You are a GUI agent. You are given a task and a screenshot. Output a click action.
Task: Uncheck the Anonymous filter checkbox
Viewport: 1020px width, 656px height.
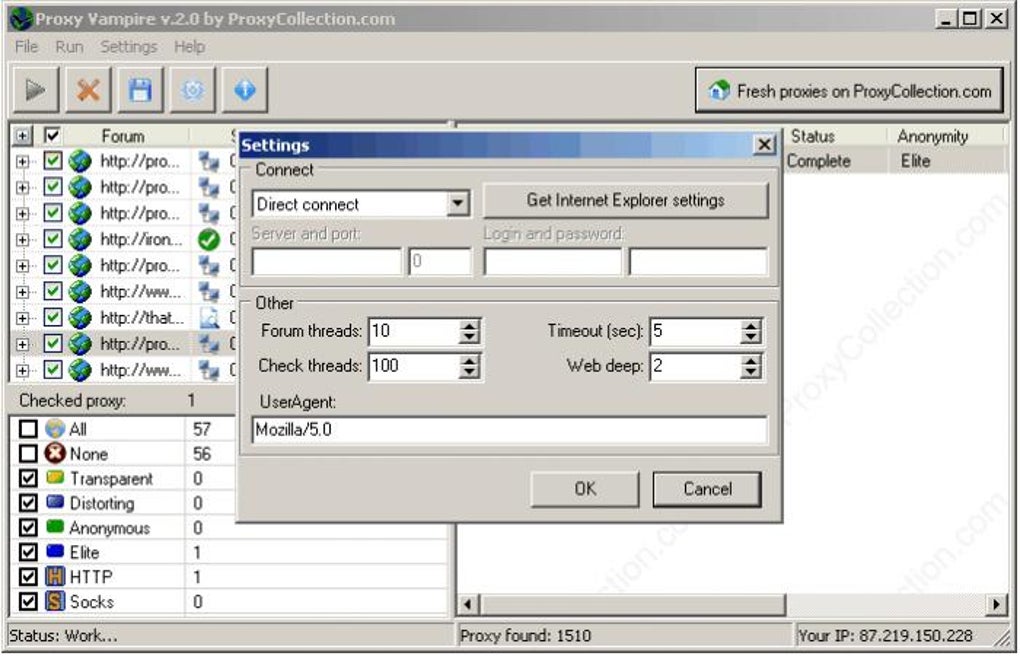tap(28, 527)
